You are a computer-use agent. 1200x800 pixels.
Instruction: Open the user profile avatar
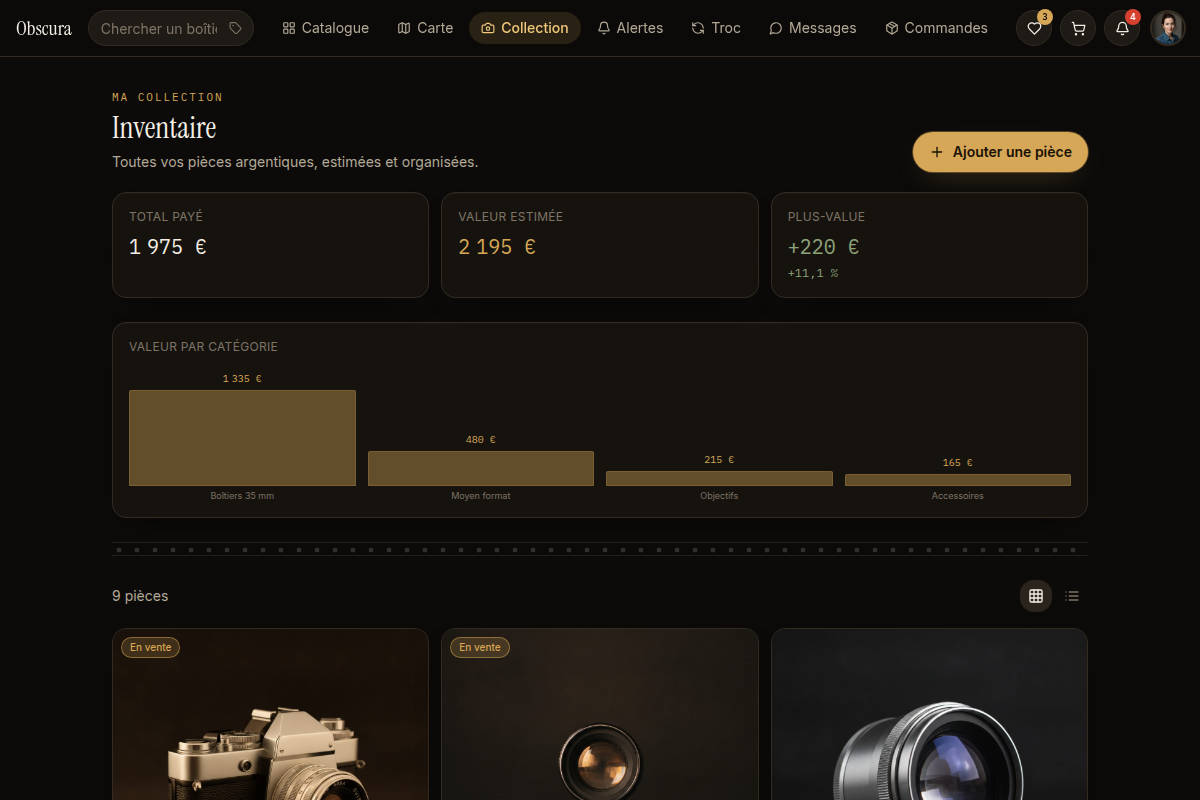tap(1167, 28)
